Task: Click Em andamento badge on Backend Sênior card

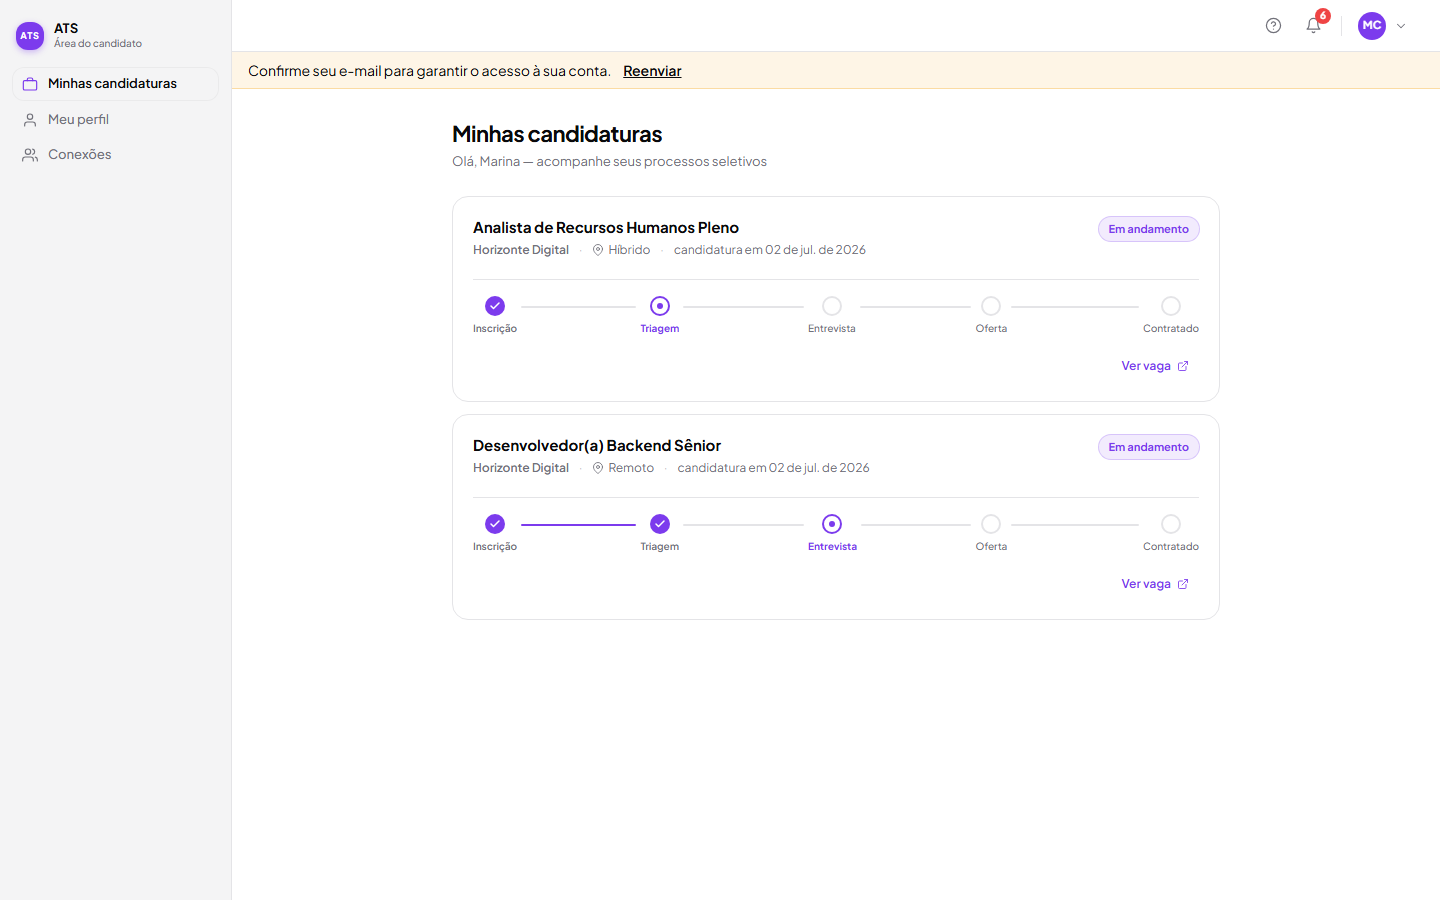Action: (1149, 447)
